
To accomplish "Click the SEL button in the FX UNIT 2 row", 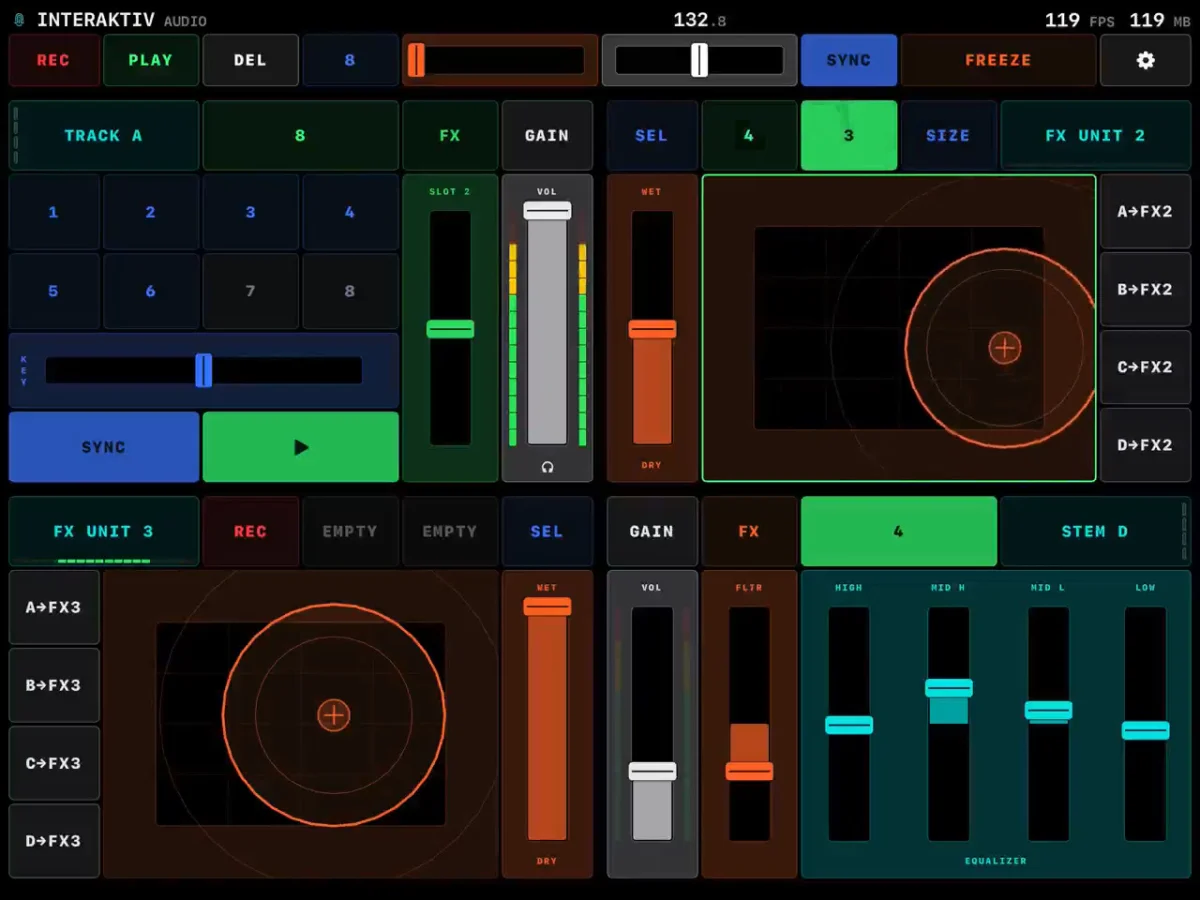I will click(x=652, y=135).
